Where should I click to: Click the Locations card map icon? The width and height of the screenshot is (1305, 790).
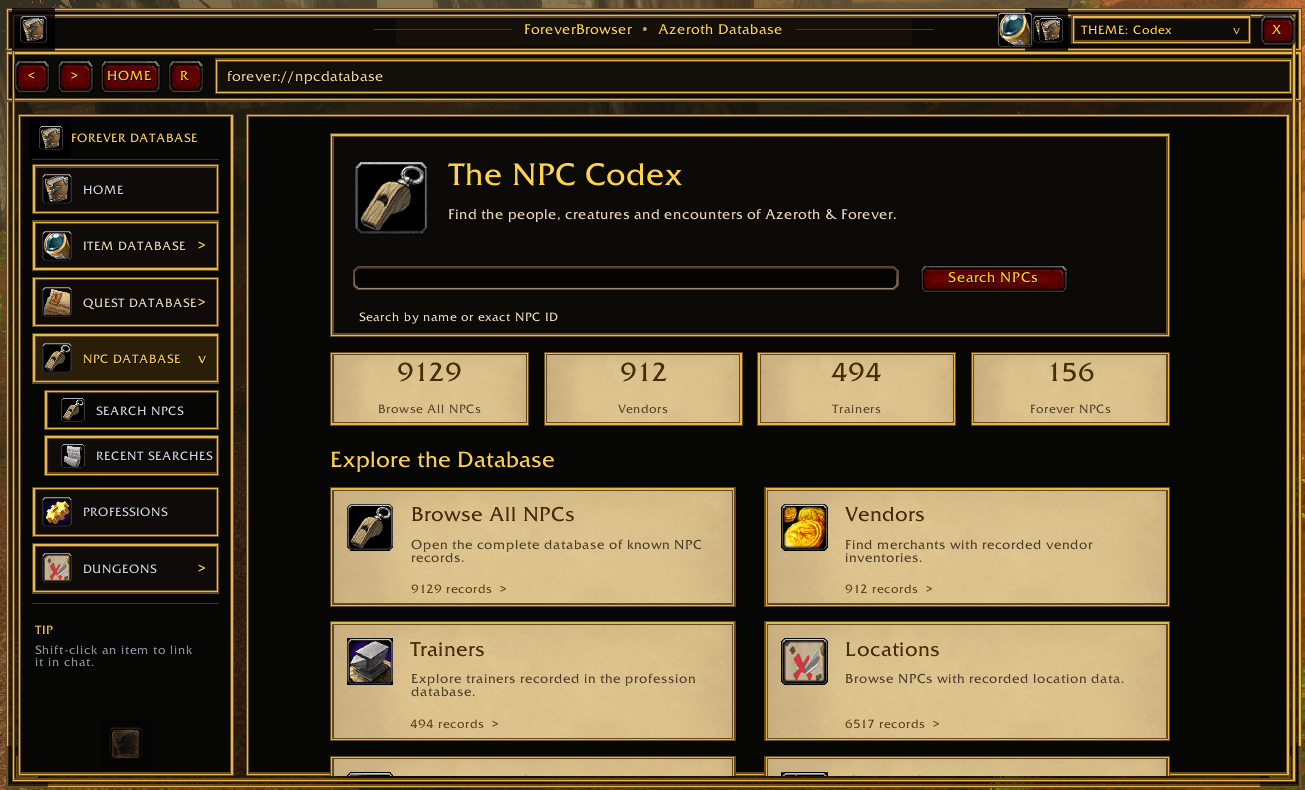[x=804, y=662]
